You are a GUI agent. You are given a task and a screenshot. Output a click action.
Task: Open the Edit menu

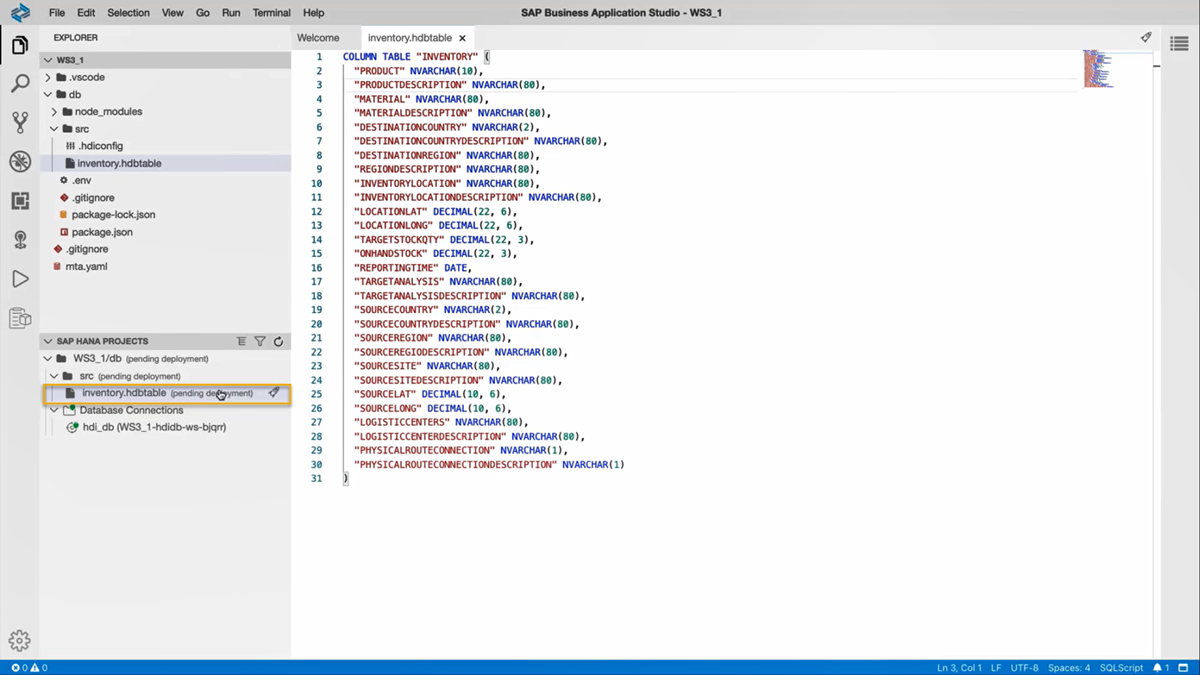pos(86,13)
